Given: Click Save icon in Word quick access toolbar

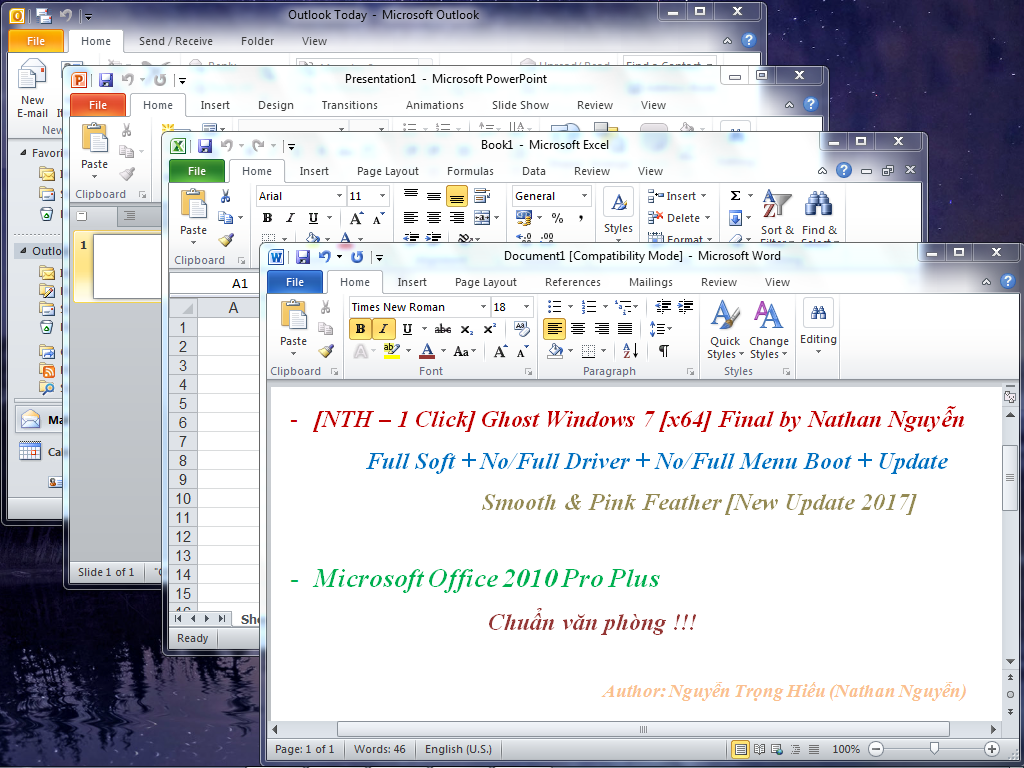Looking at the screenshot, I should coord(302,257).
